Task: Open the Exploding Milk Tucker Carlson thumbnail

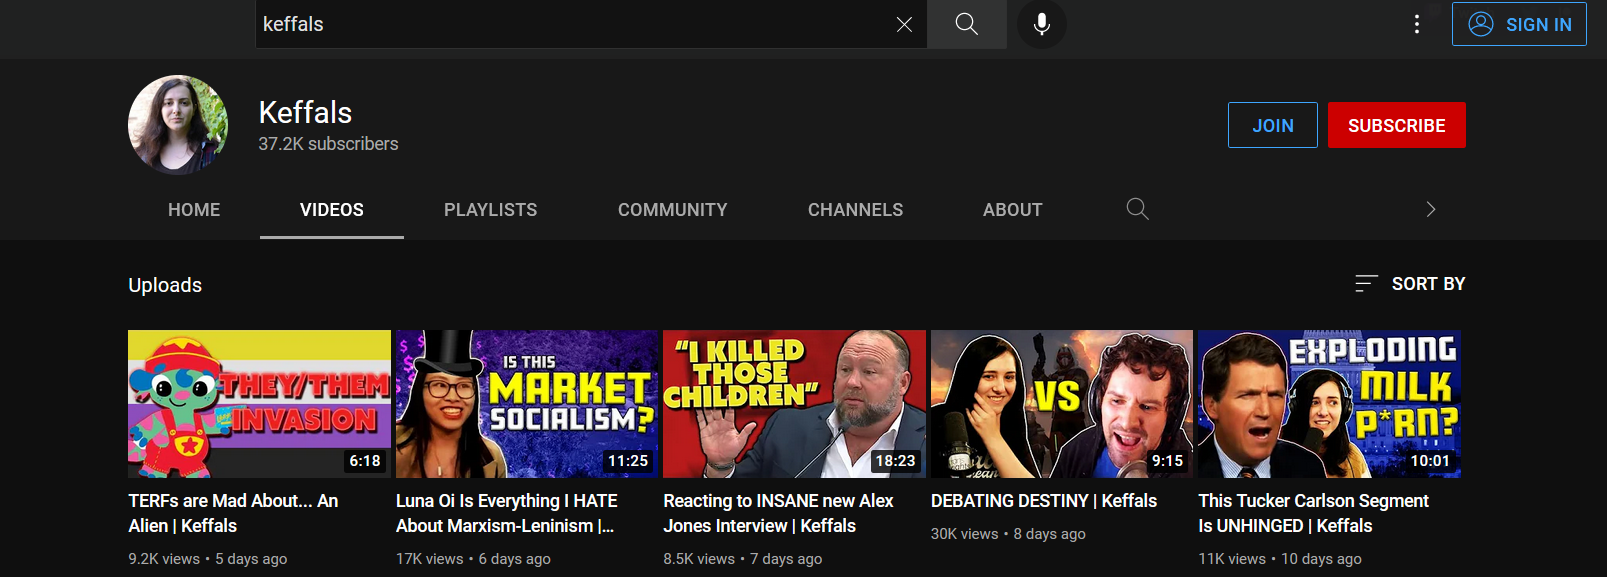Action: [x=1329, y=404]
